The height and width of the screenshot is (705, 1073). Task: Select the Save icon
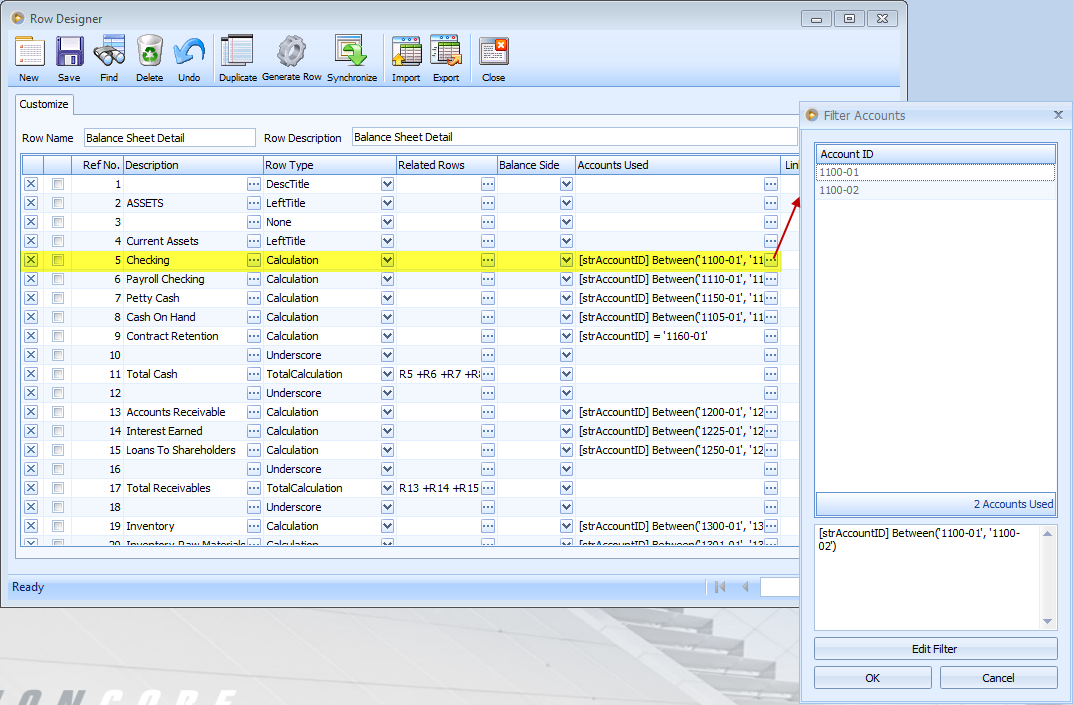(68, 57)
